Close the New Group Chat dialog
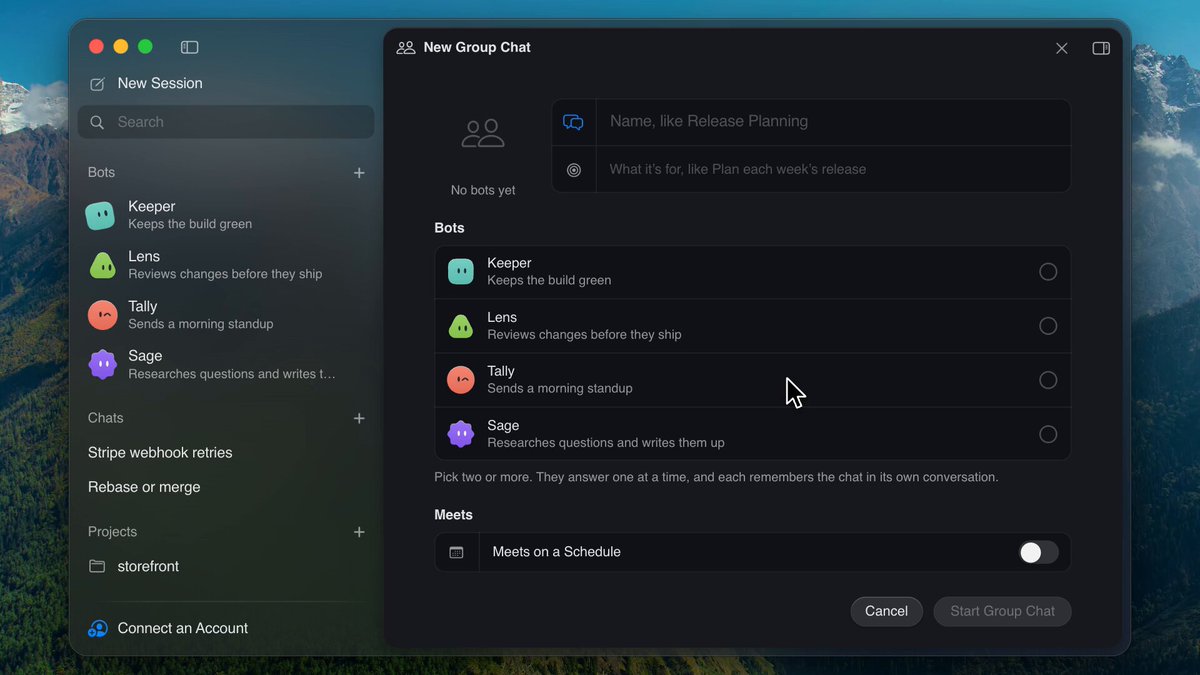1200x675 pixels. [1062, 48]
